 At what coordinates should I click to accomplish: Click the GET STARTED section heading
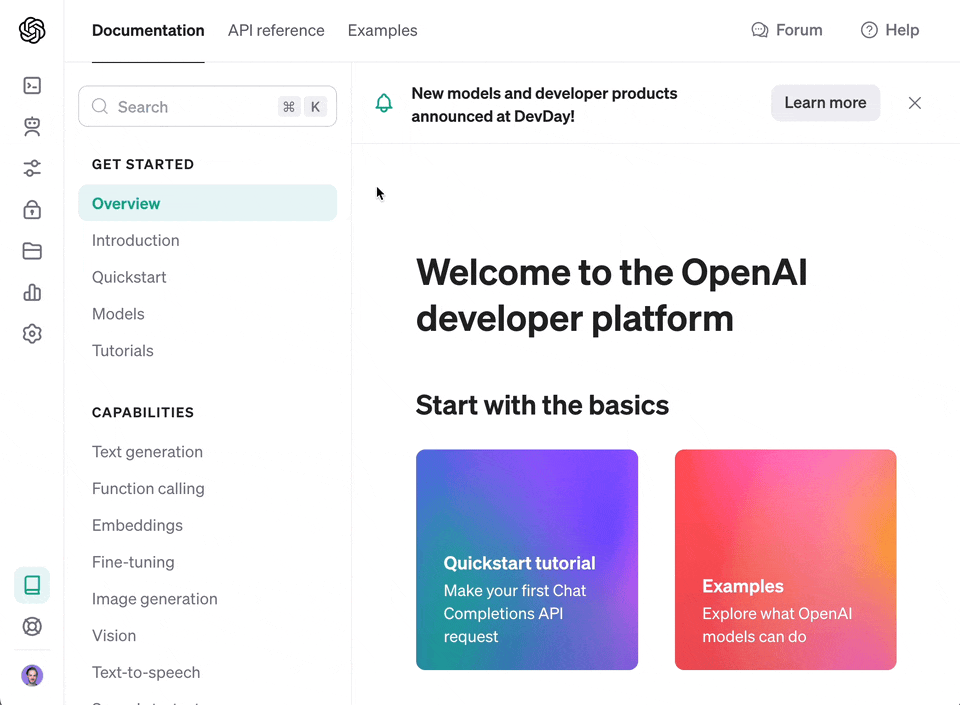click(x=143, y=164)
